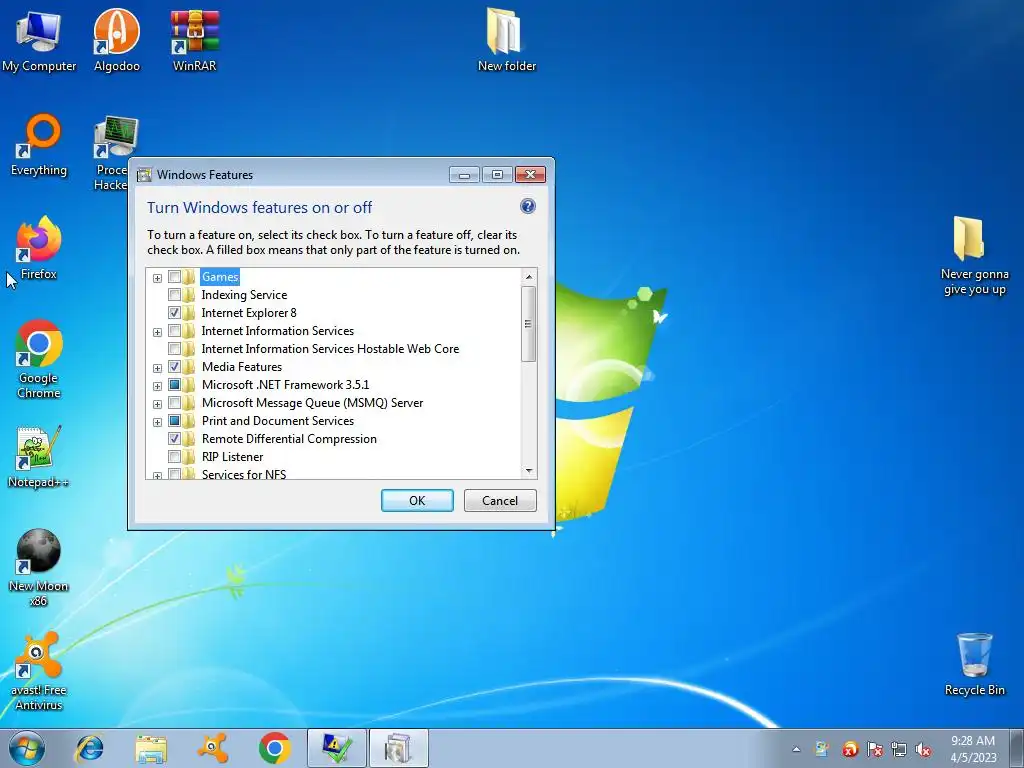1024x768 pixels.
Task: Select the Algodoo desktop shortcut
Action: pos(116,40)
